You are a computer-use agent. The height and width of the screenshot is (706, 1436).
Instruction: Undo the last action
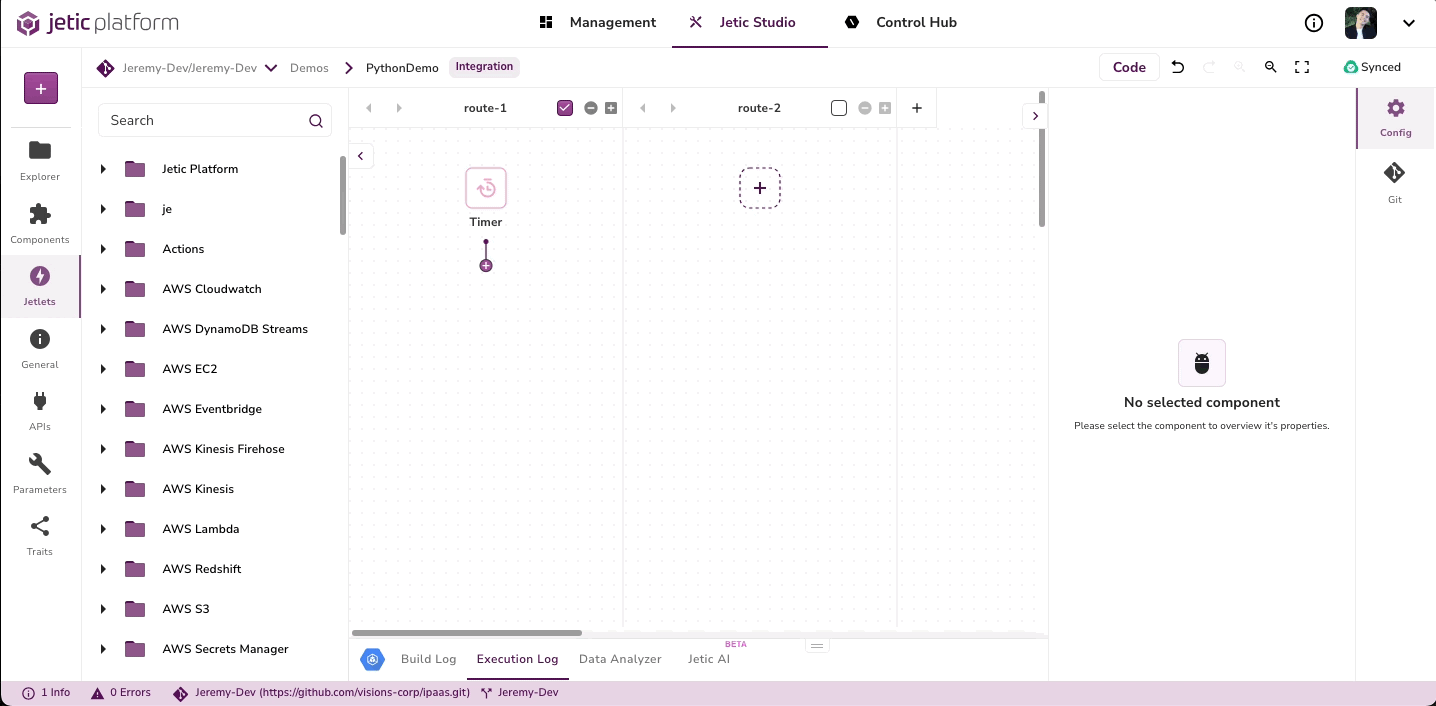click(x=1178, y=67)
